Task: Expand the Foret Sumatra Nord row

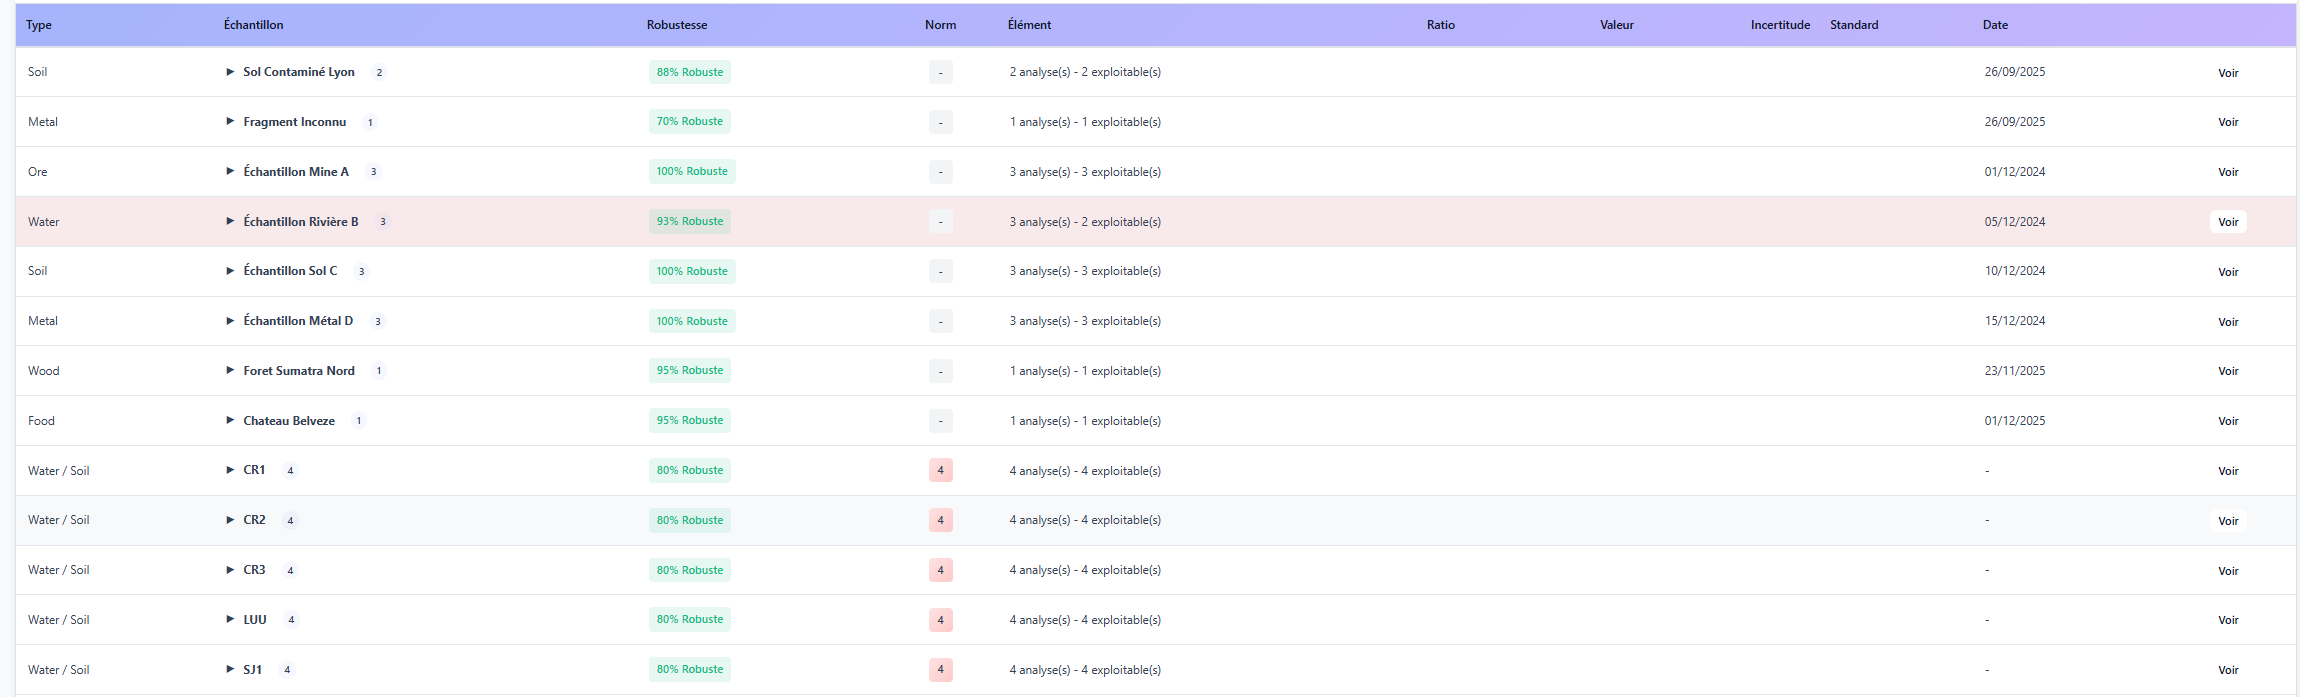Action: pos(230,371)
